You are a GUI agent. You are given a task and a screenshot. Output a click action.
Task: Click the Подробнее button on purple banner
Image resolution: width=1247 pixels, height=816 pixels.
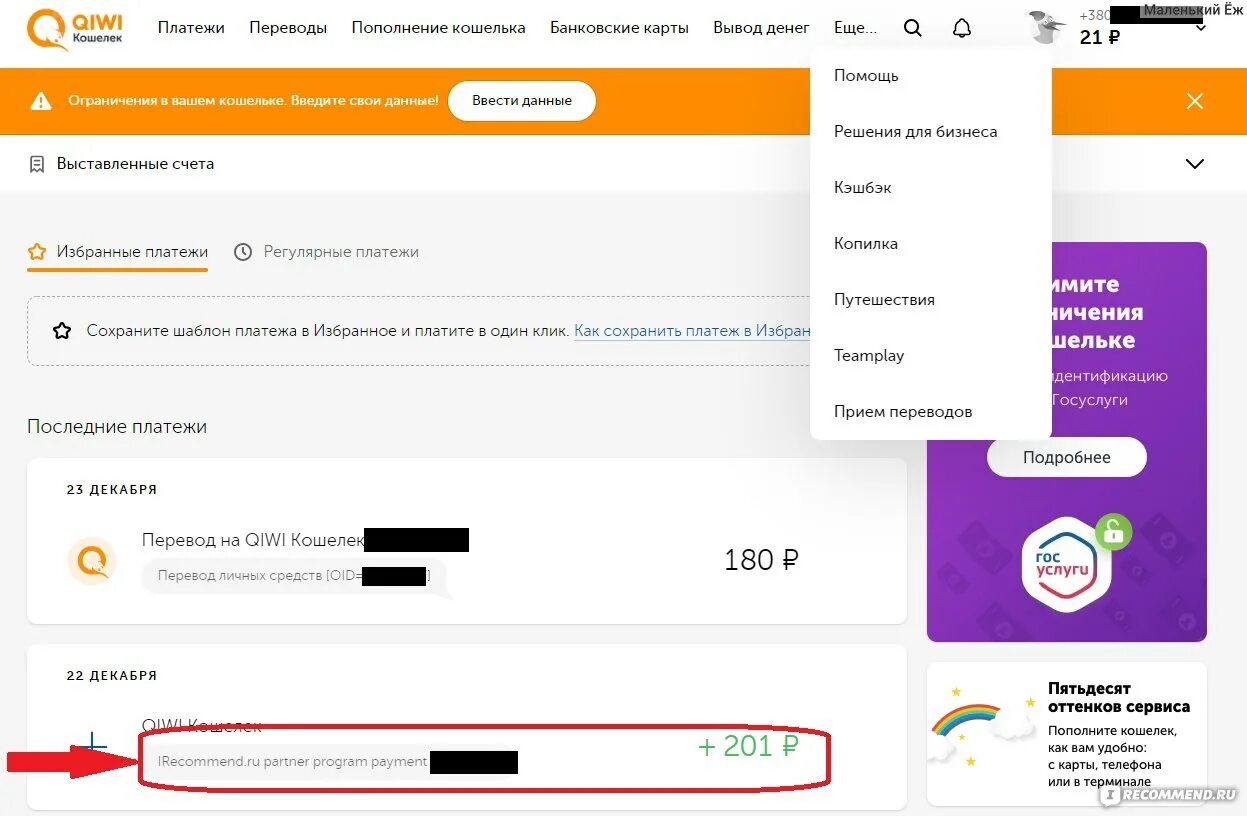pos(1066,457)
